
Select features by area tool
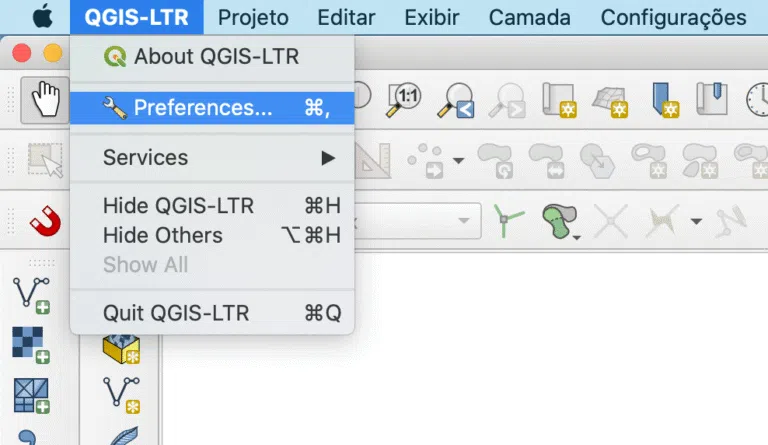(x=45, y=160)
